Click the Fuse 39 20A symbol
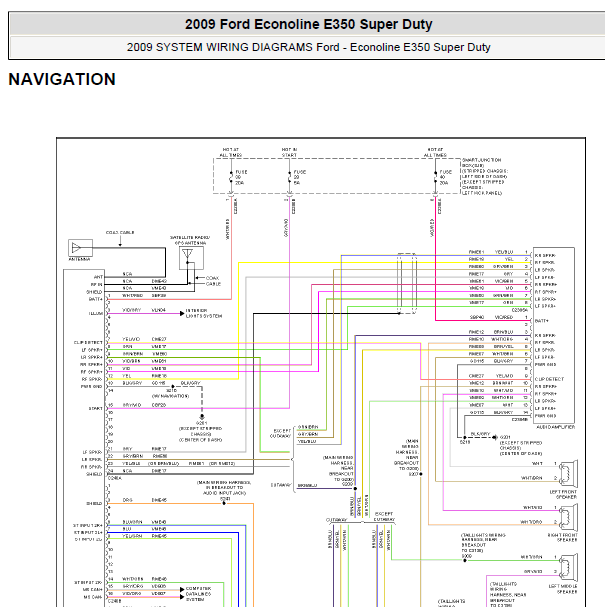 click(231, 177)
